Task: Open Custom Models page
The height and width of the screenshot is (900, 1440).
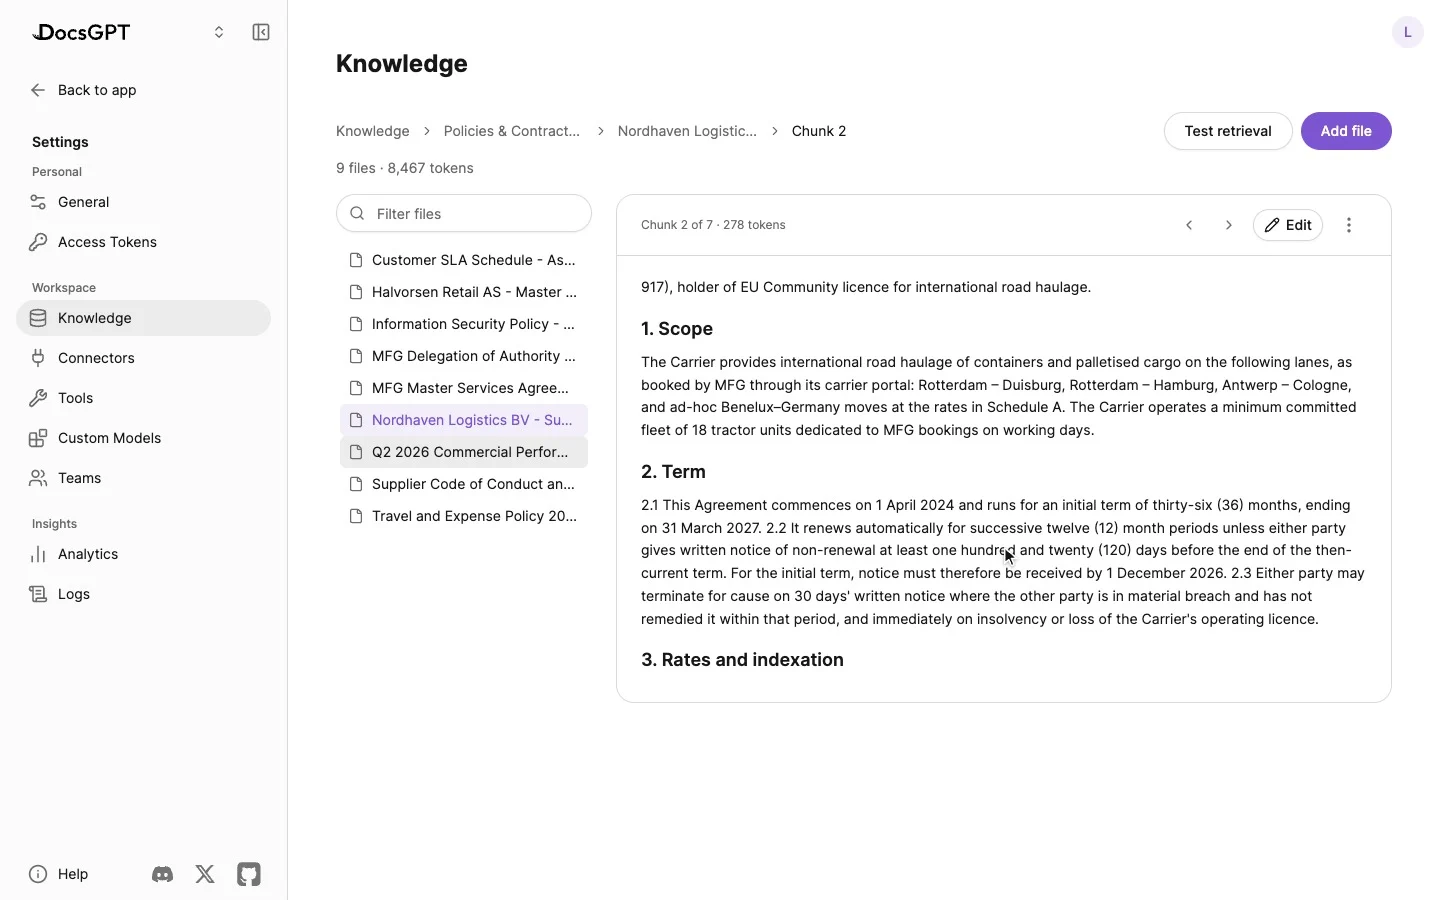Action: pyautogui.click(x=143, y=438)
